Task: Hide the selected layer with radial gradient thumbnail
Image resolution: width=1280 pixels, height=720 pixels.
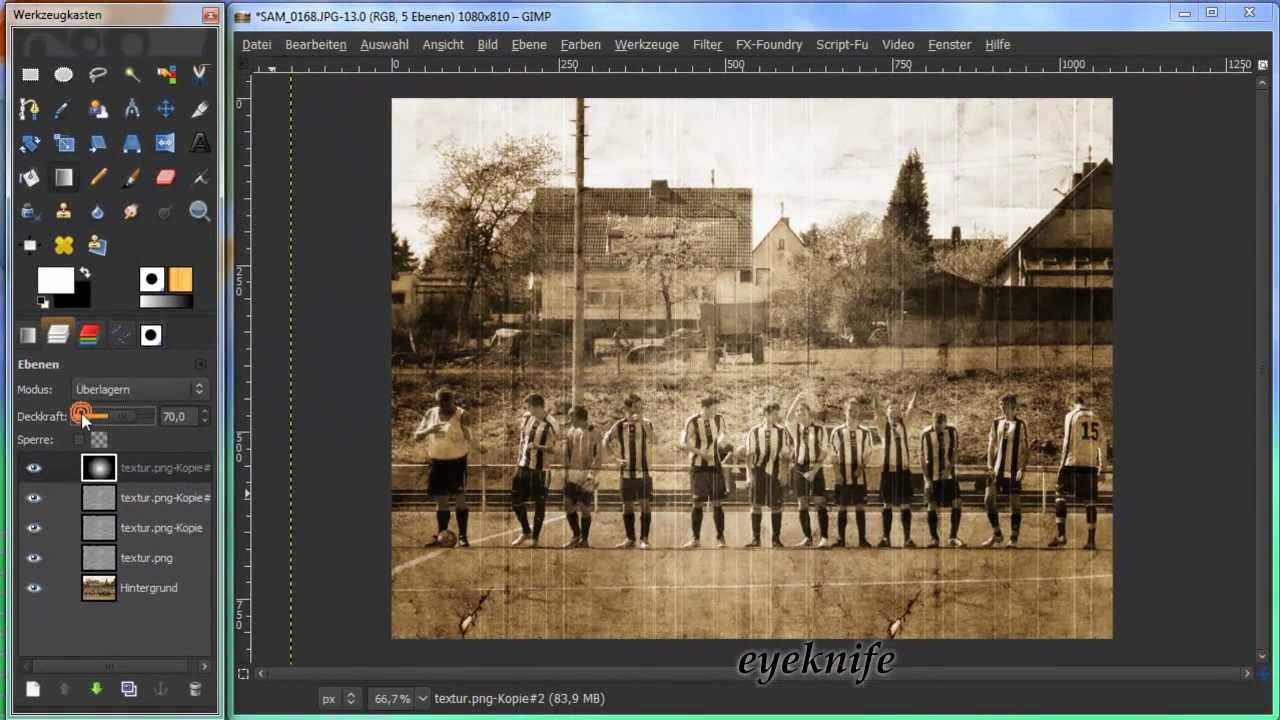Action: 34,468
